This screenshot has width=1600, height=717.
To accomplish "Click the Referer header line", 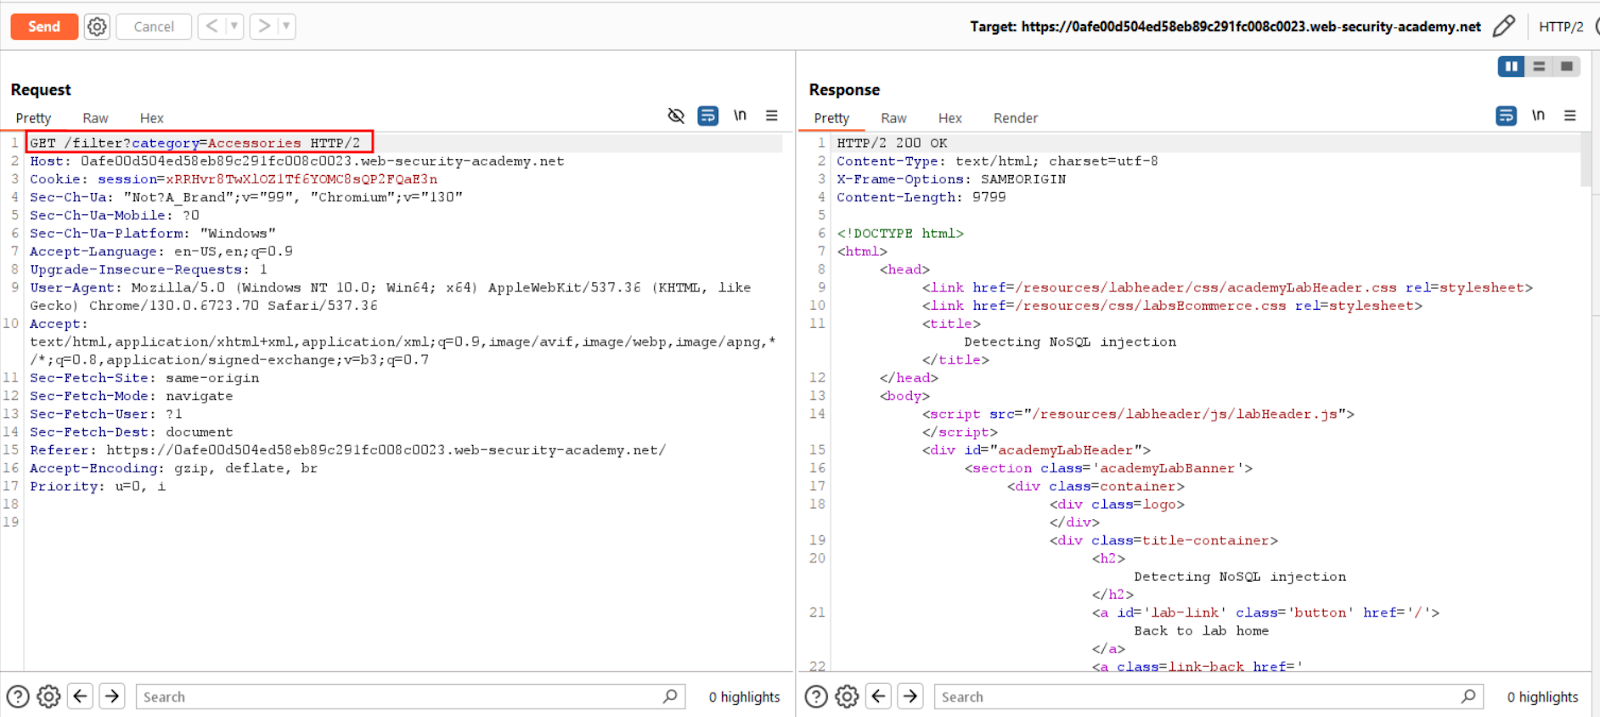I will pyautogui.click(x=347, y=450).
